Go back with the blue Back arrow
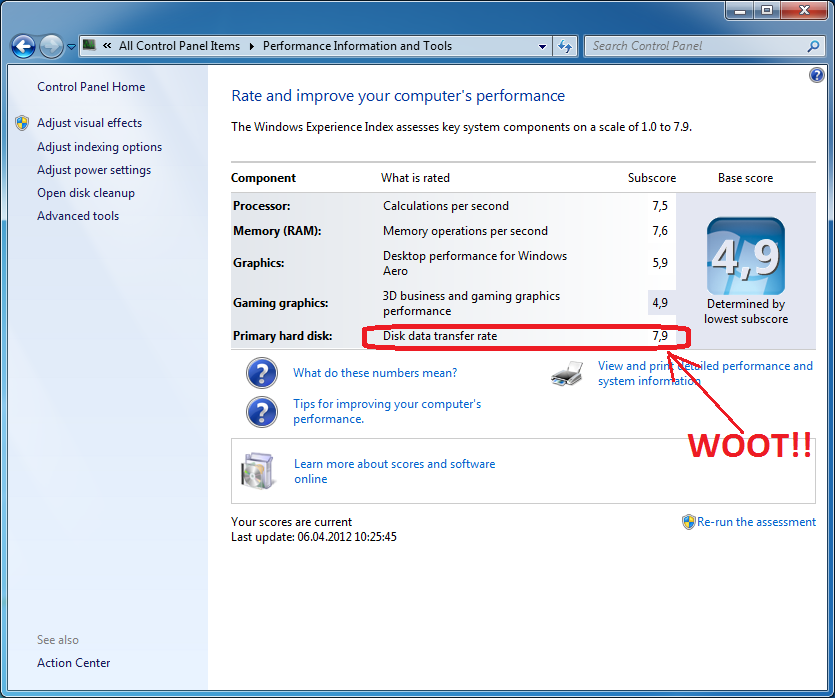 coord(23,47)
